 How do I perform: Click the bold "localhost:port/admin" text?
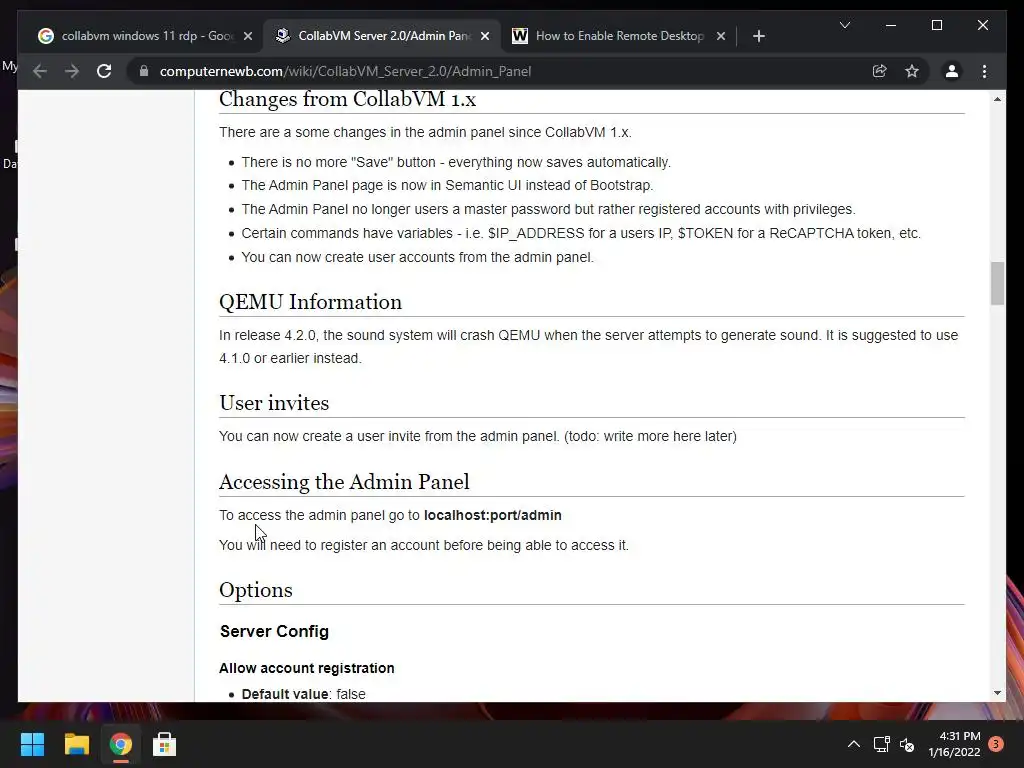(492, 515)
